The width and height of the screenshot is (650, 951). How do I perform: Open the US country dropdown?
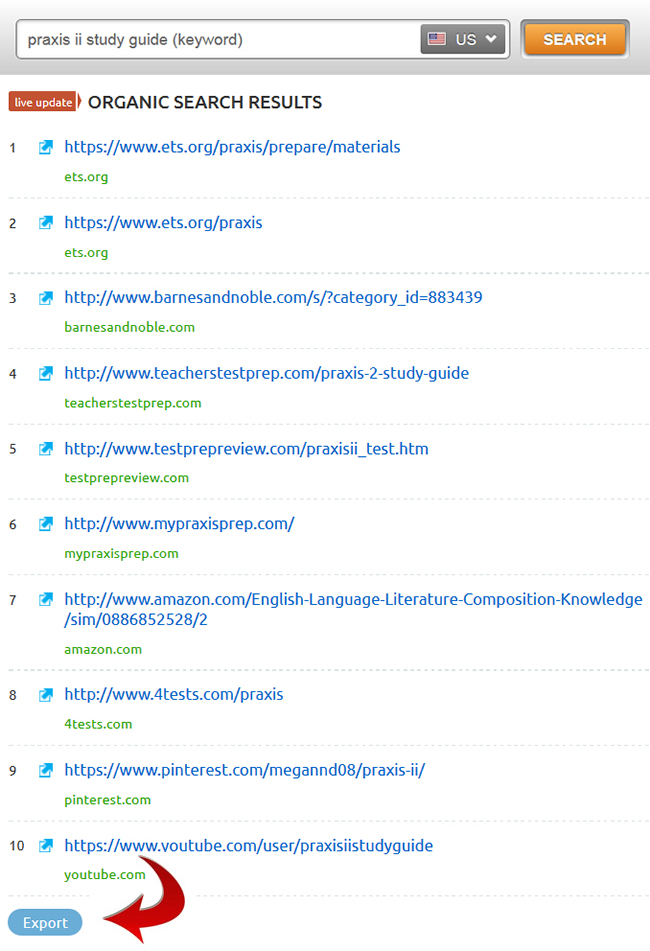[x=463, y=39]
